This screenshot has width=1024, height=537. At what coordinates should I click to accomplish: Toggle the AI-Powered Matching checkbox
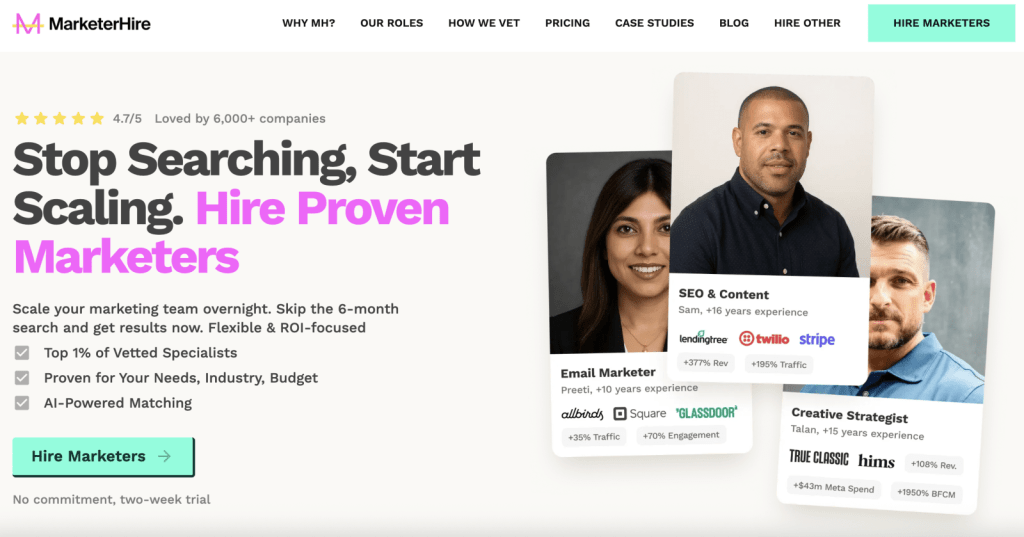tap(22, 402)
